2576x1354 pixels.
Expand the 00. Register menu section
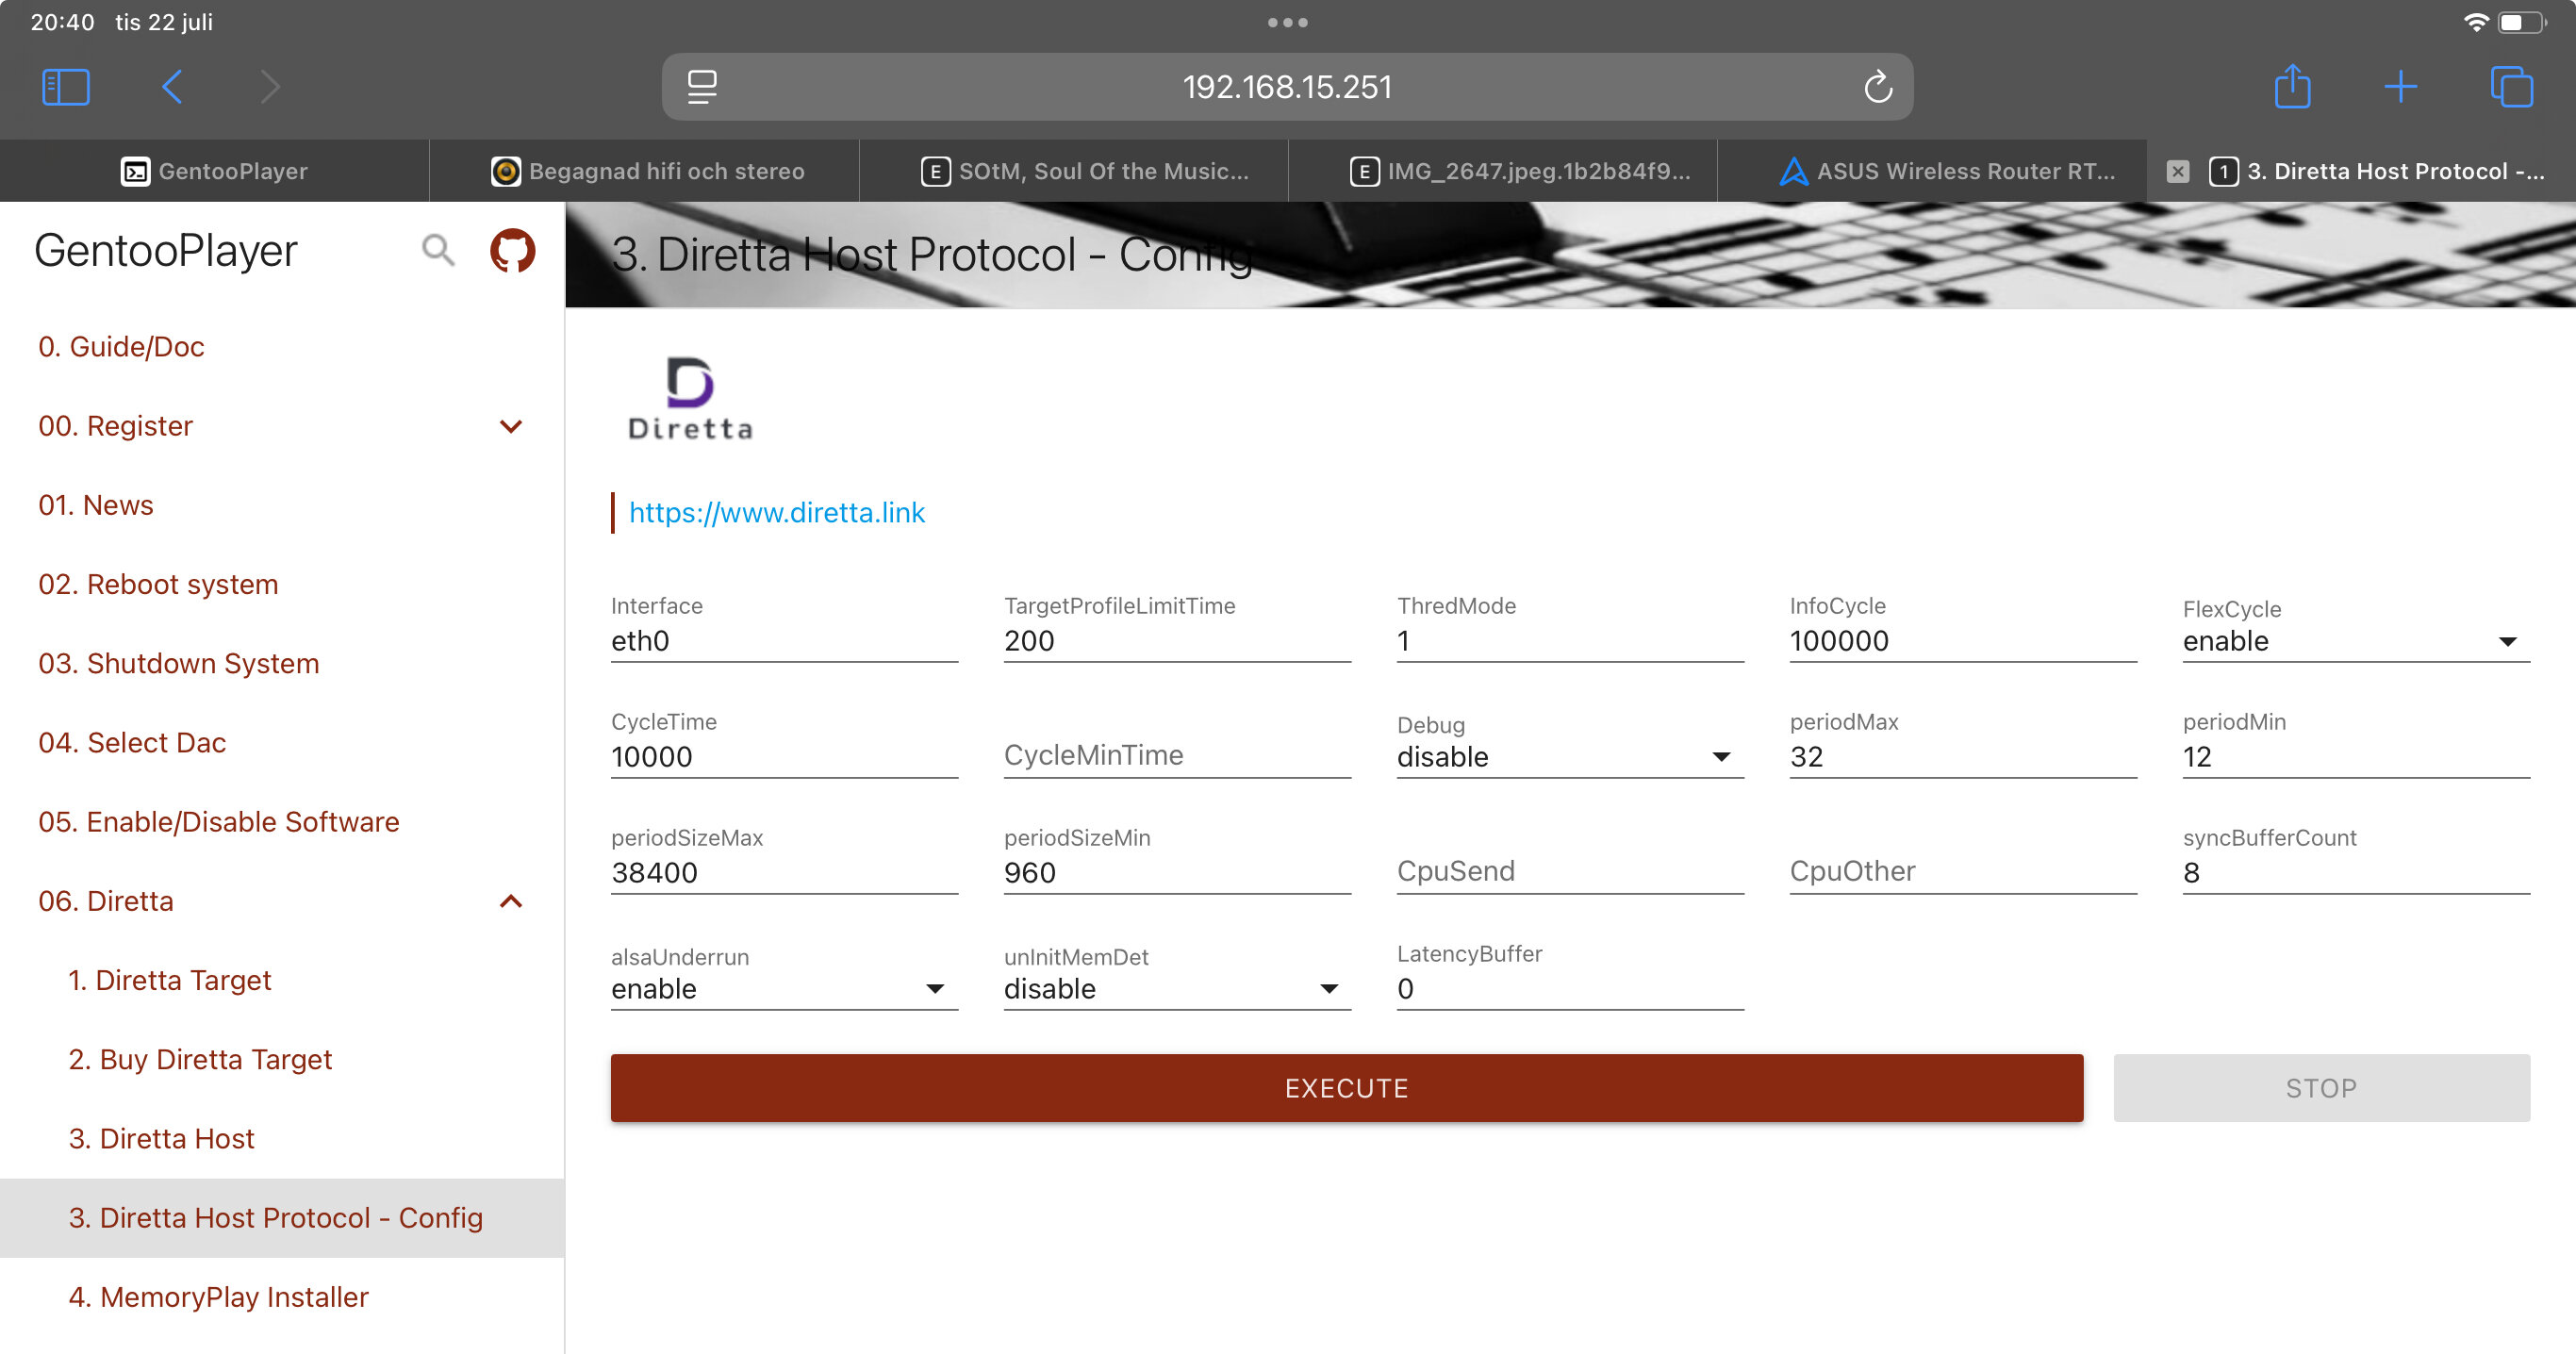pos(510,426)
